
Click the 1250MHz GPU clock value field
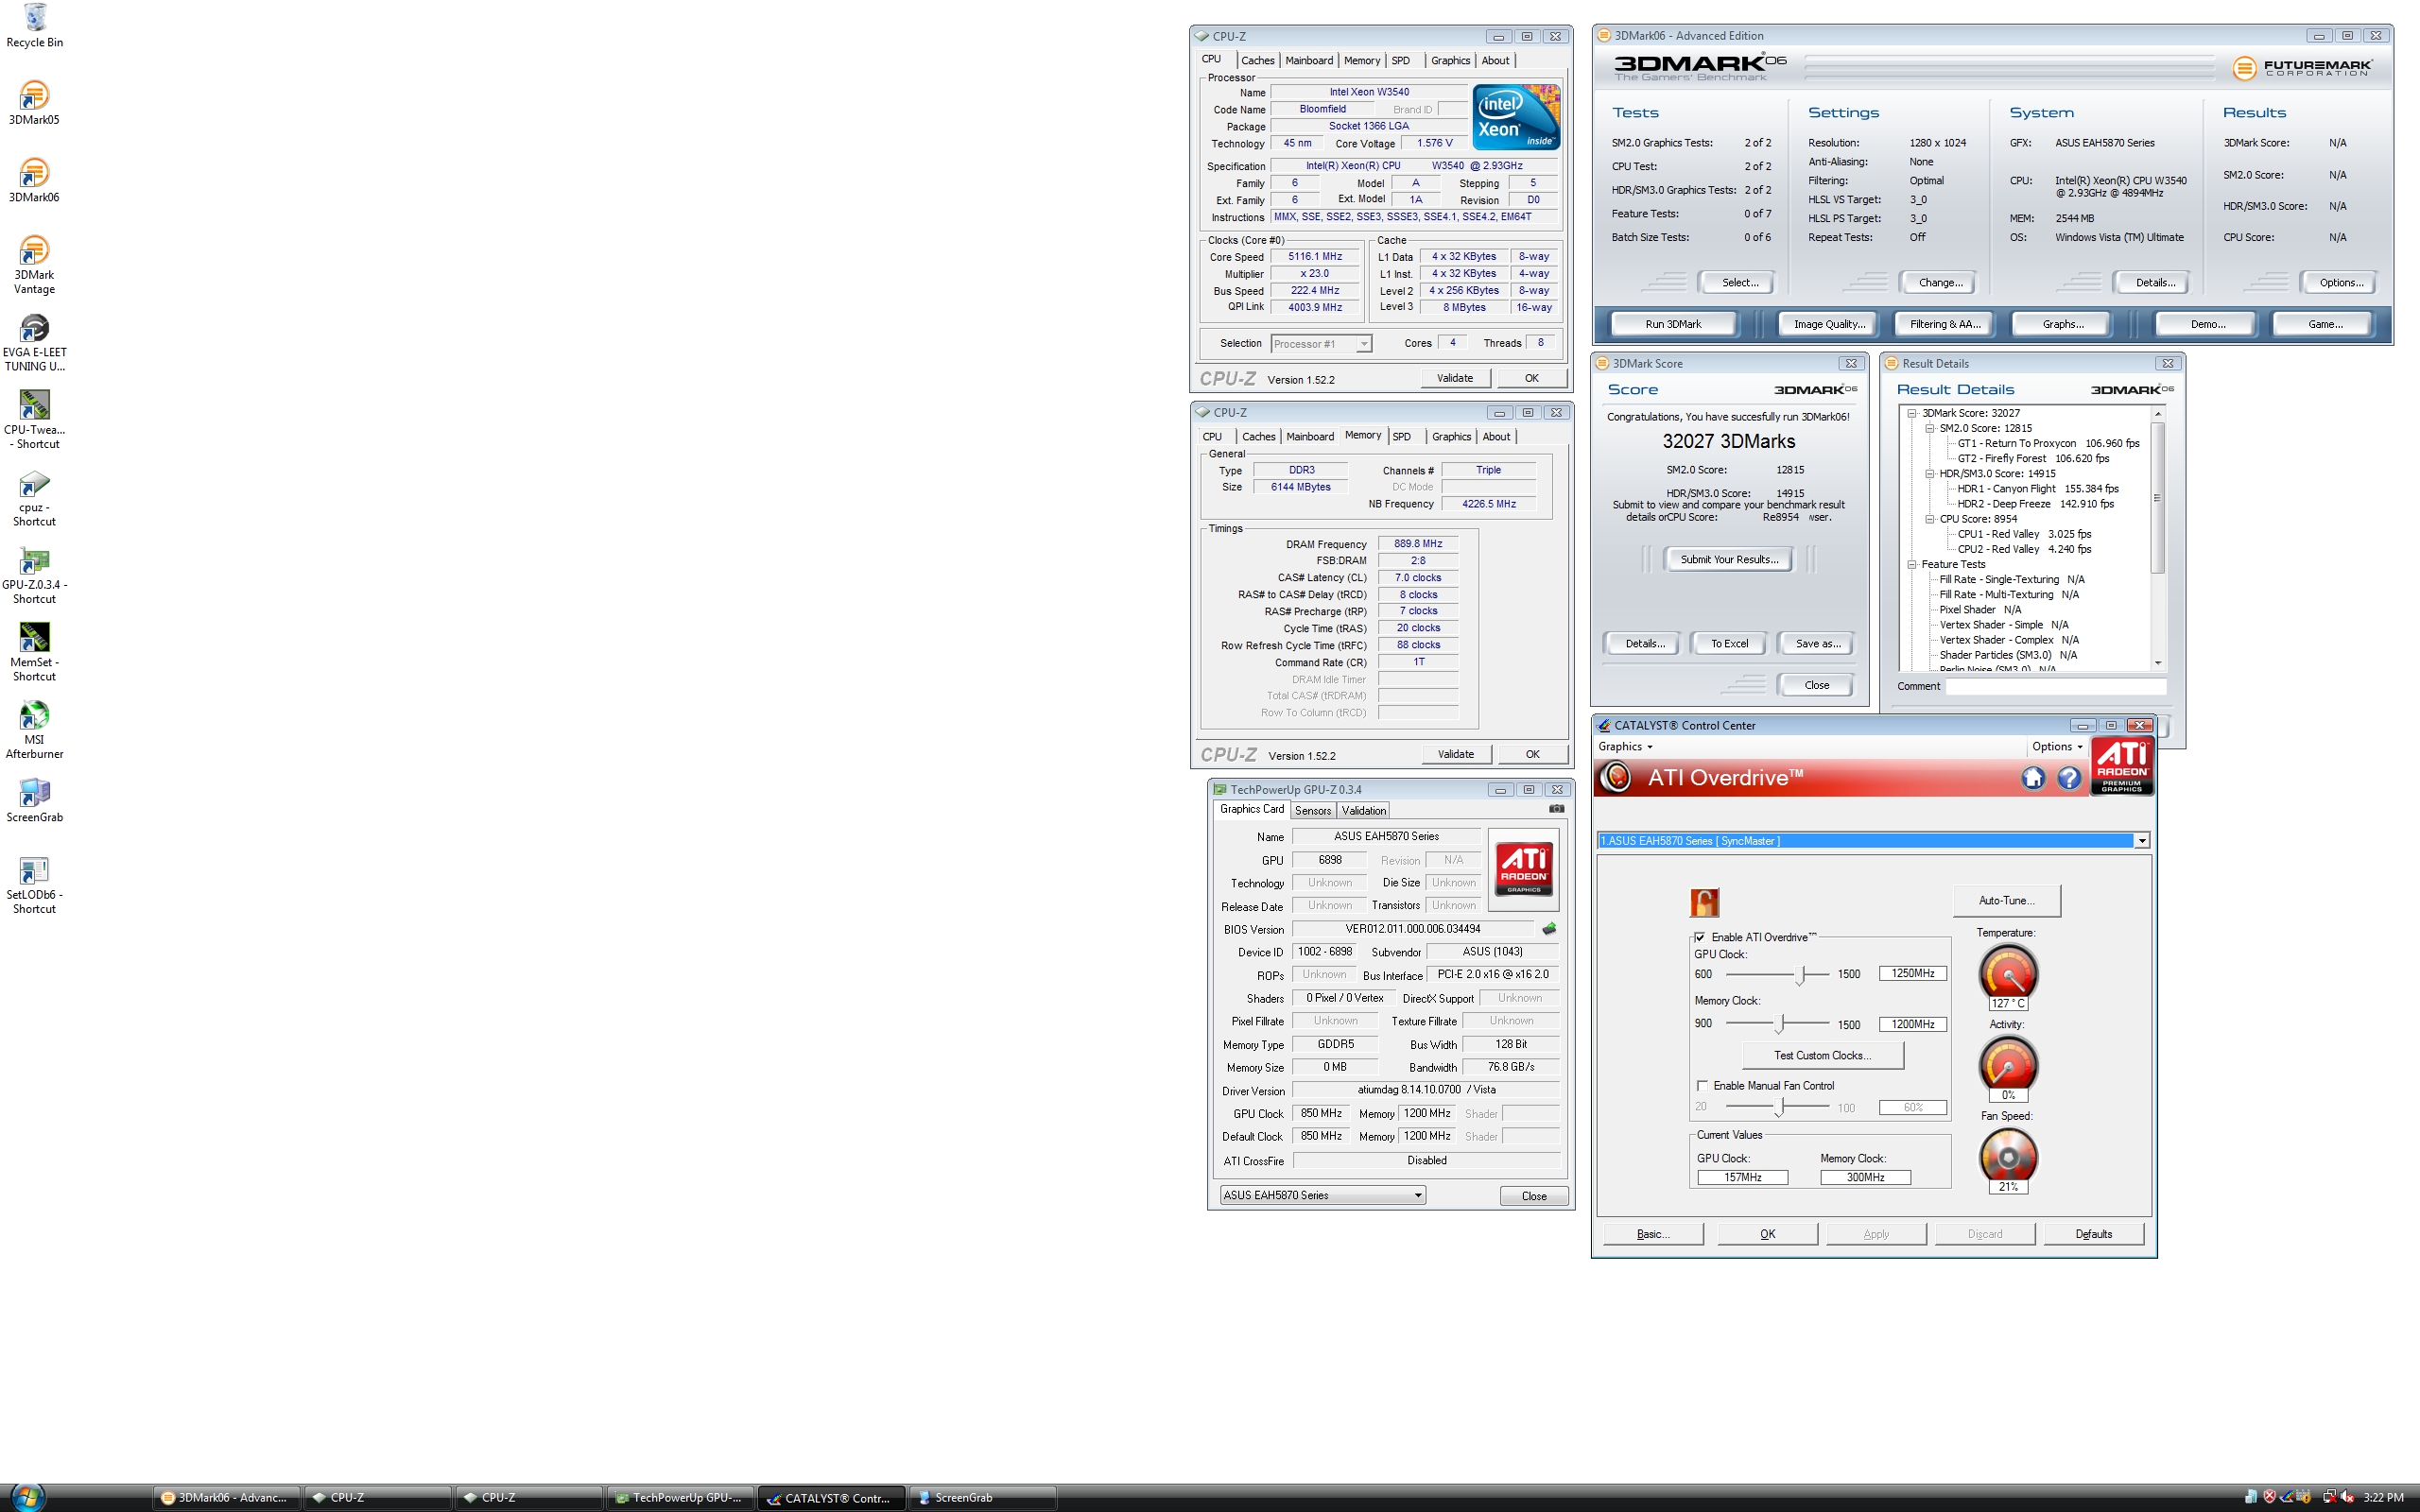(1912, 974)
